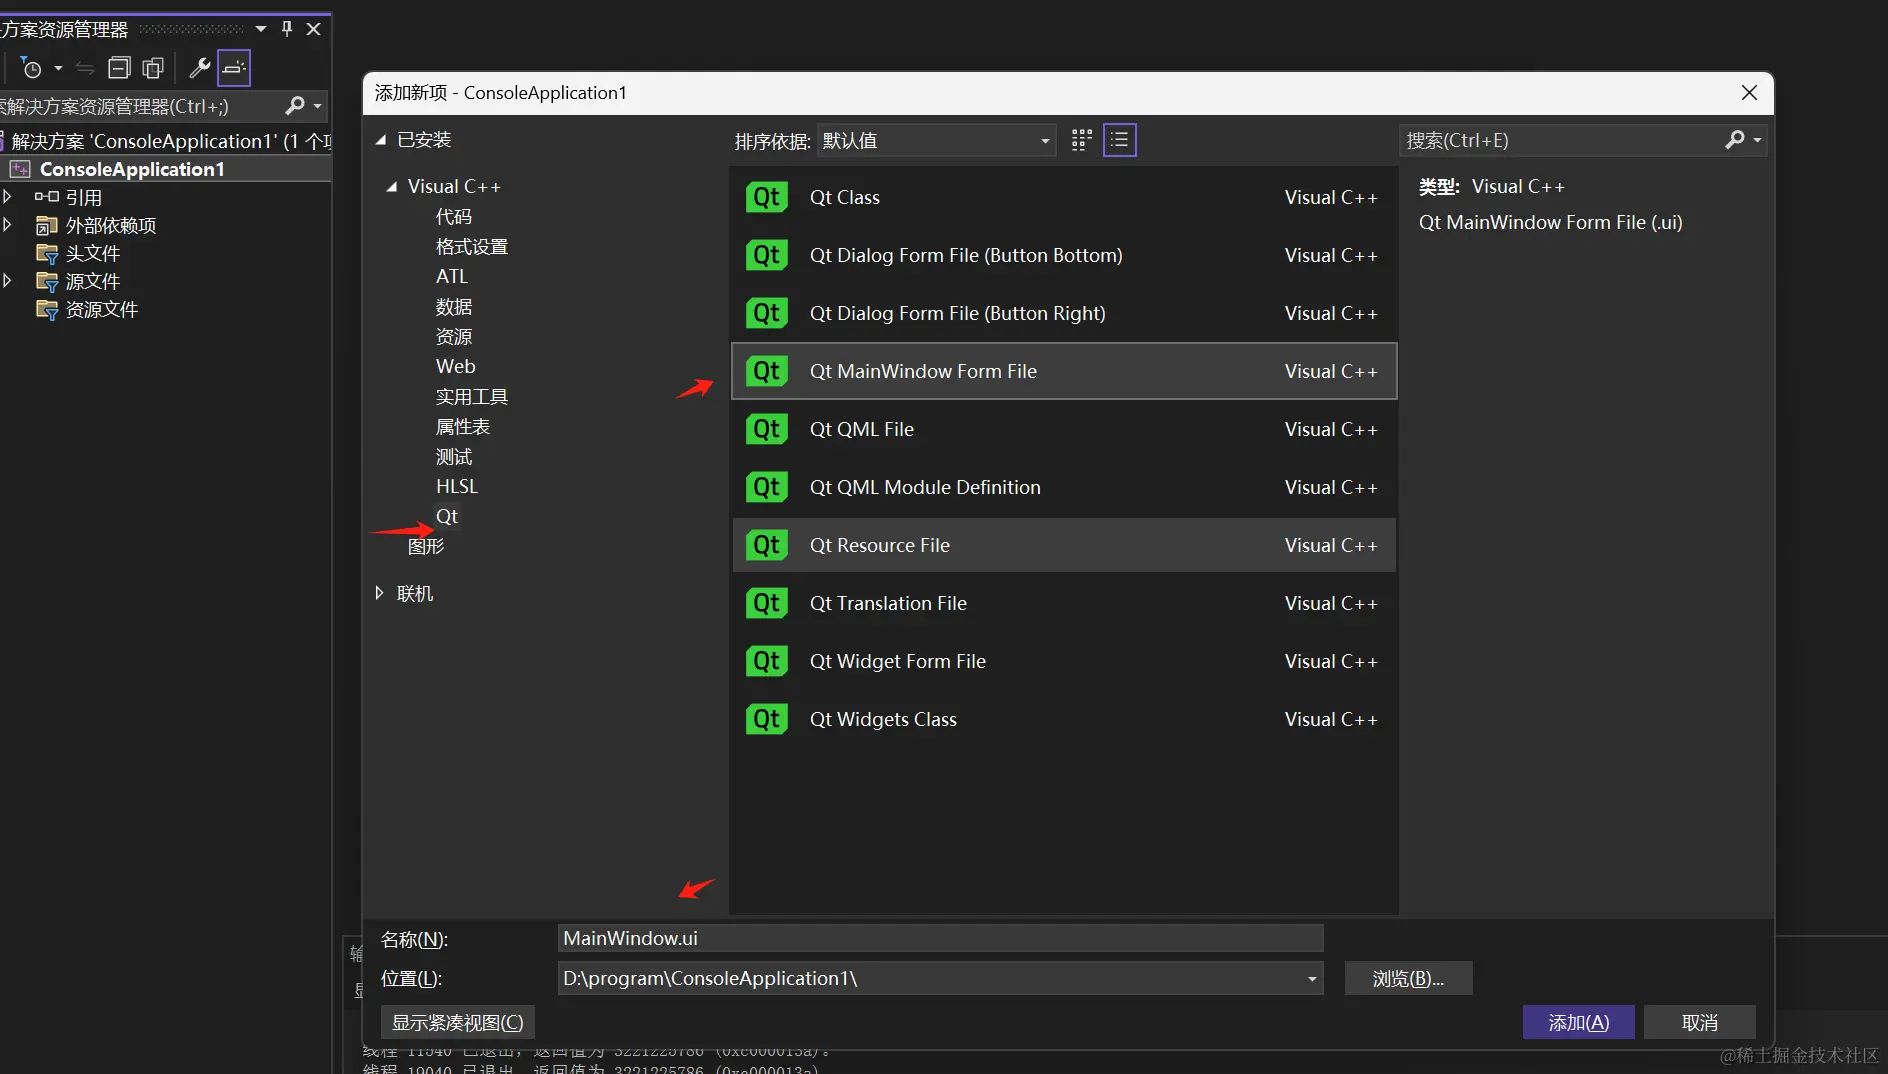Close the add new item dialog
Screen dimensions: 1888x1074
pos(1749,92)
